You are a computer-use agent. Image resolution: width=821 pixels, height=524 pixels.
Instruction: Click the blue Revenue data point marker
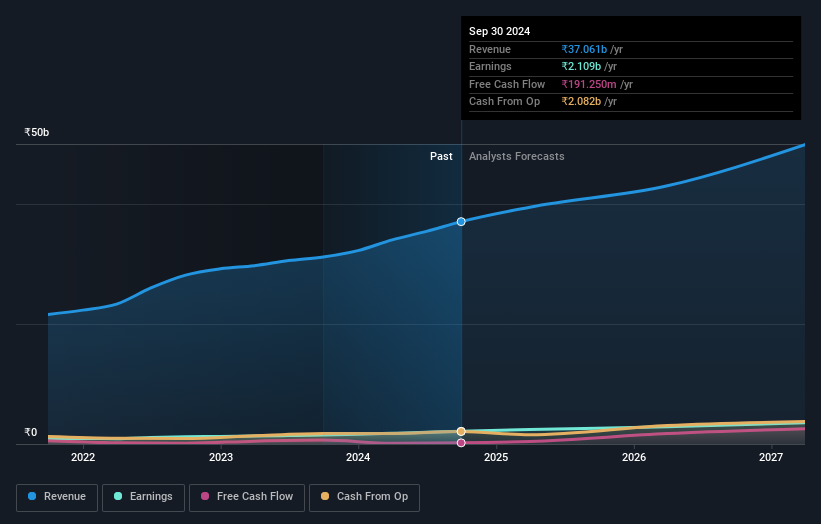point(461,221)
